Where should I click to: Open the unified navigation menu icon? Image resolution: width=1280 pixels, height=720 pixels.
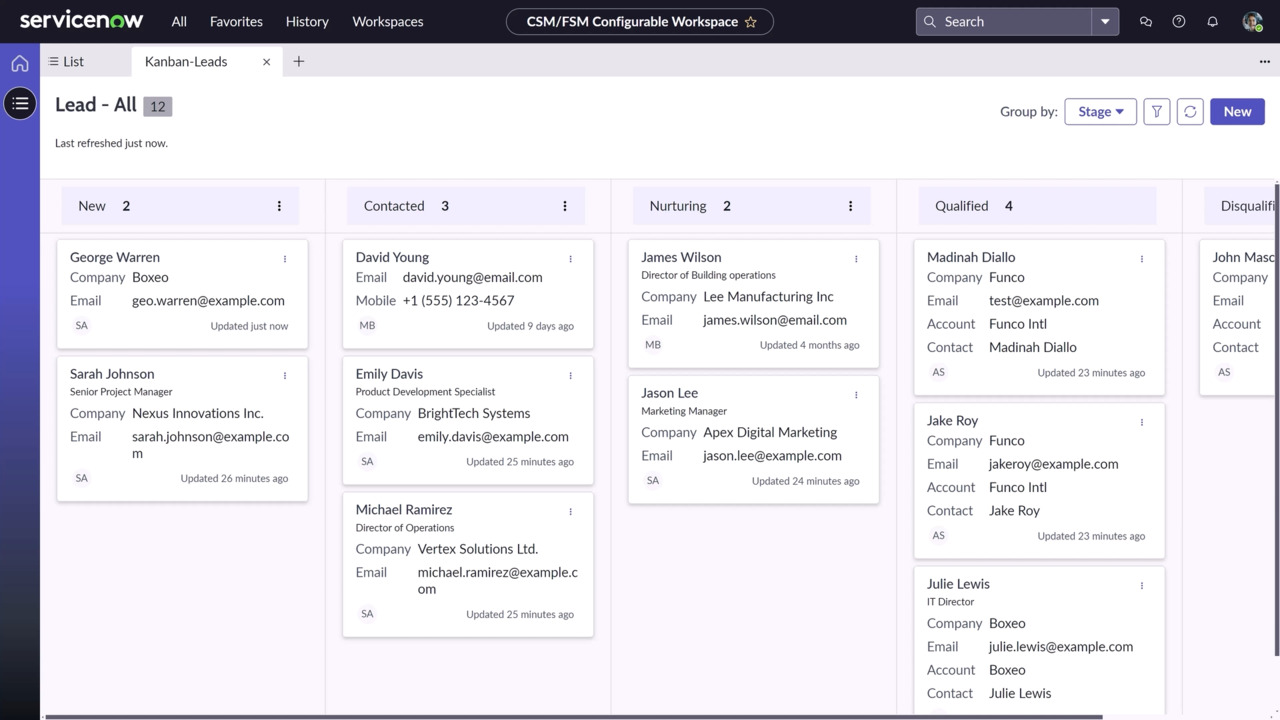pos(20,103)
